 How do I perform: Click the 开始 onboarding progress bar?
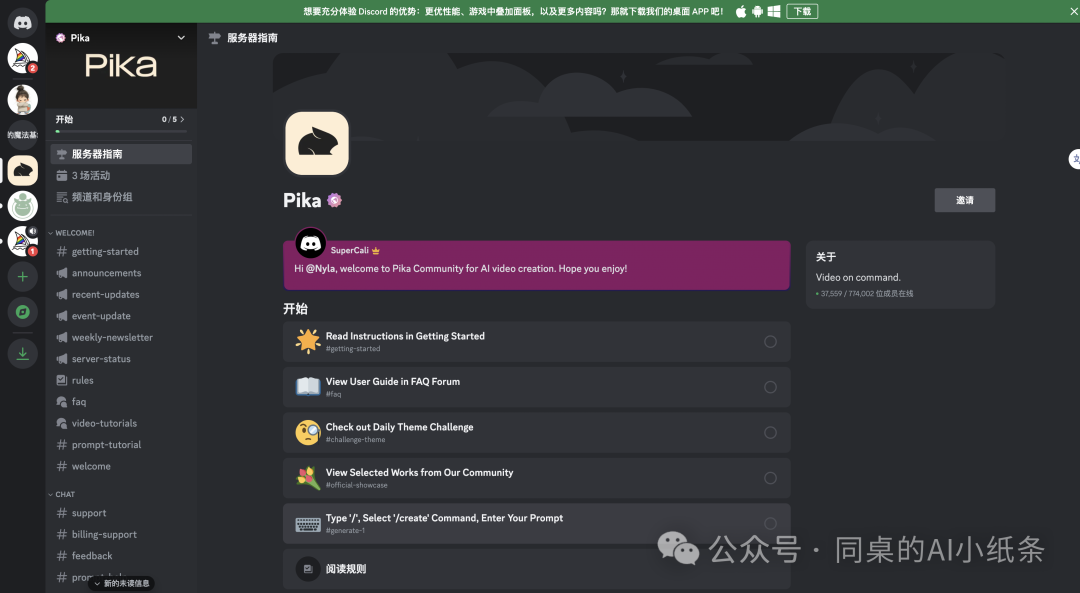tap(121, 131)
